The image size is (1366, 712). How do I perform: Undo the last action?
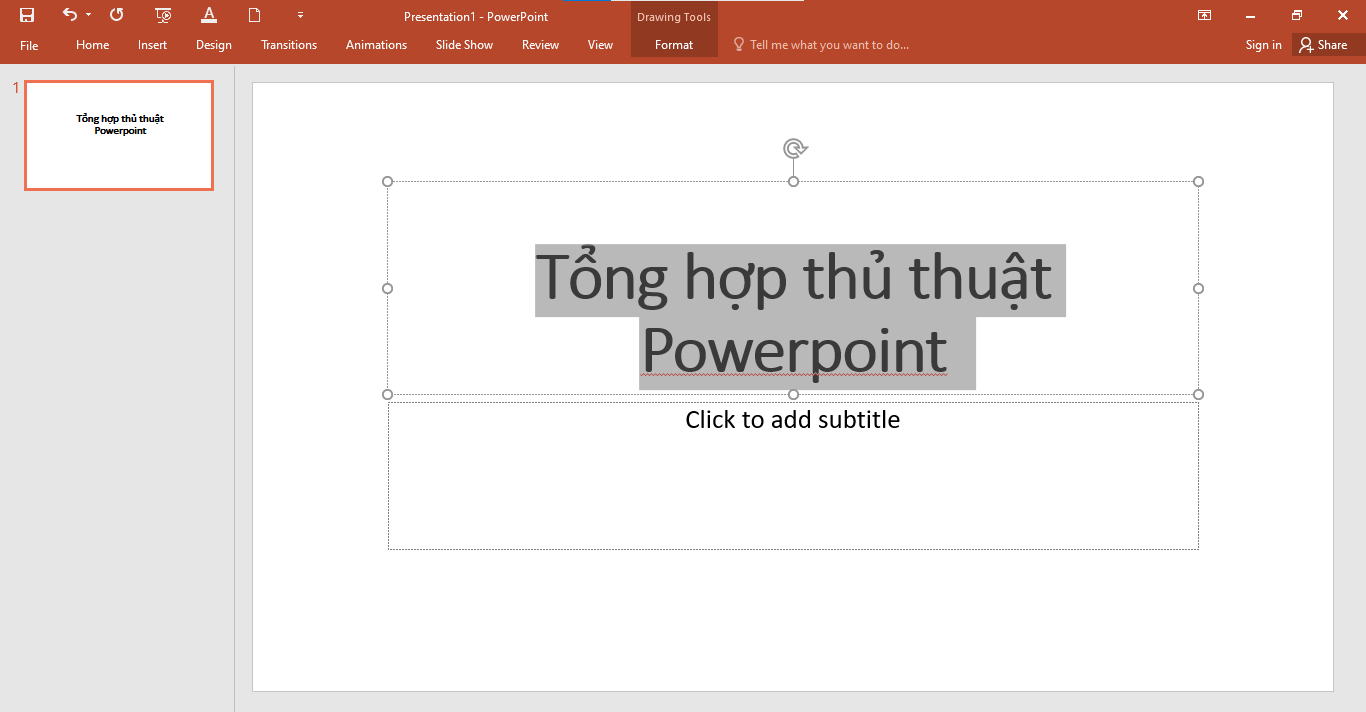(69, 15)
